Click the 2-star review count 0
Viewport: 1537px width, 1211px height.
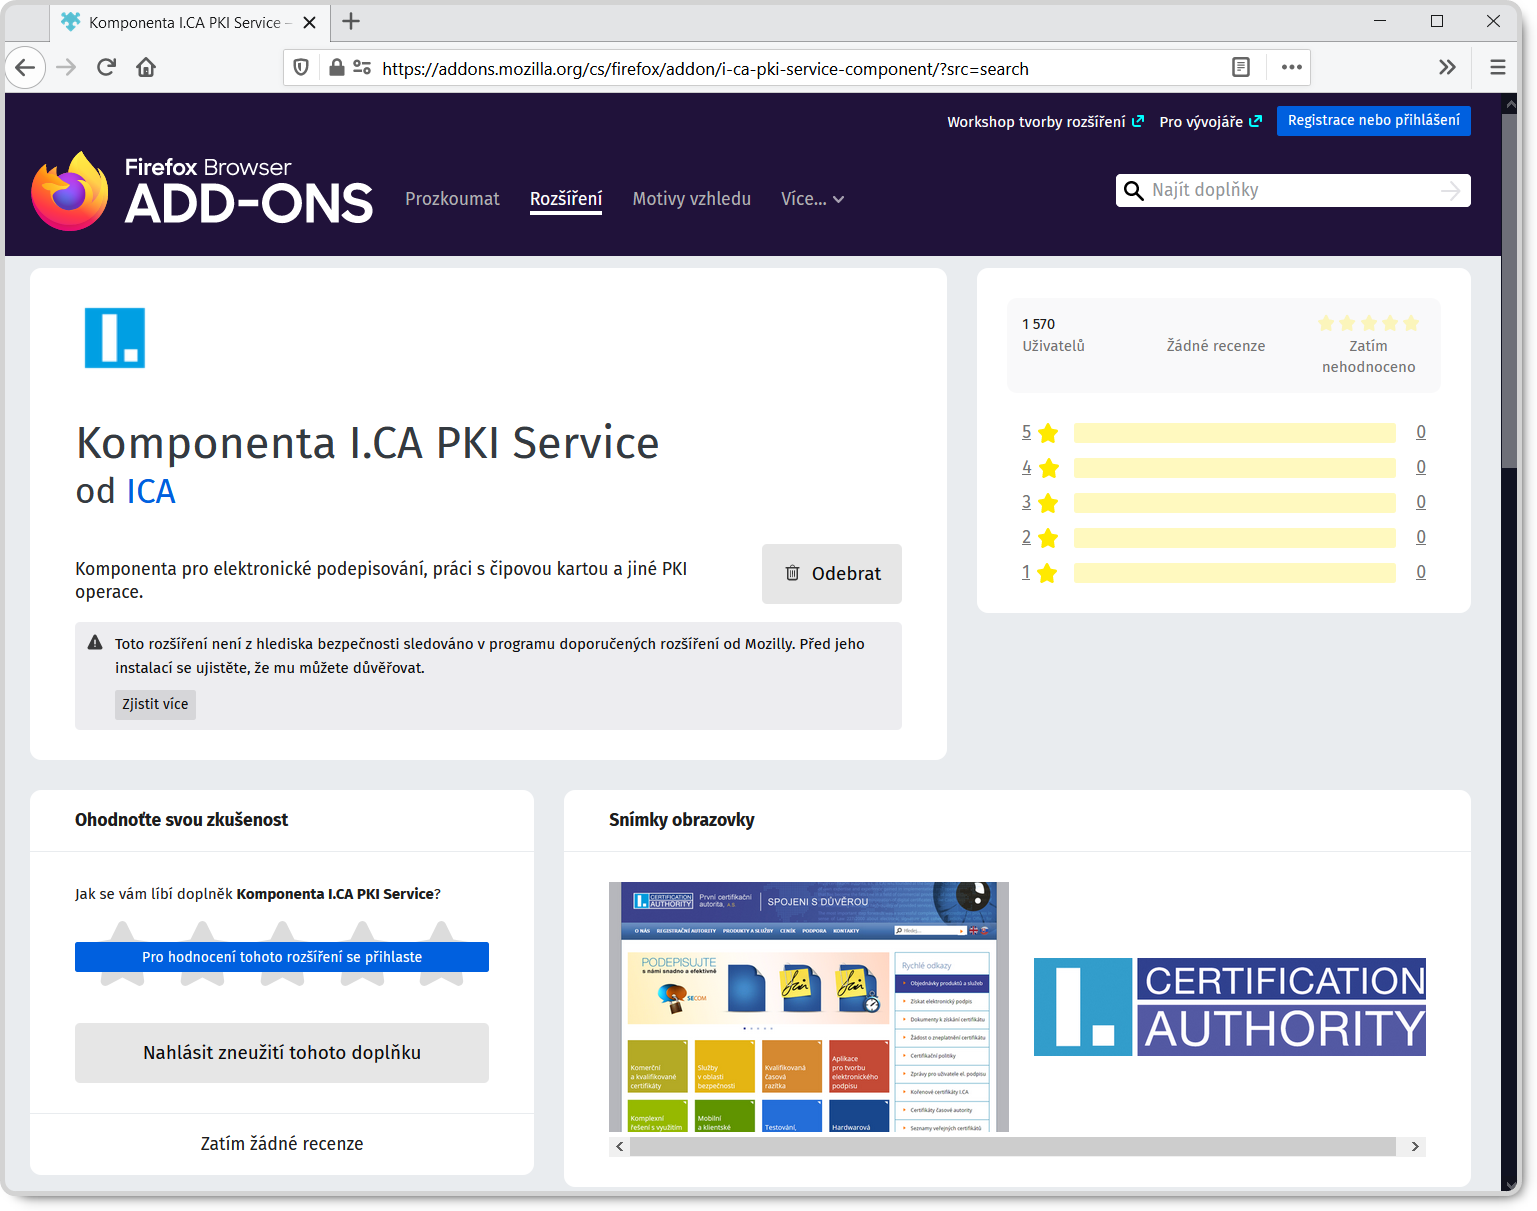point(1421,537)
